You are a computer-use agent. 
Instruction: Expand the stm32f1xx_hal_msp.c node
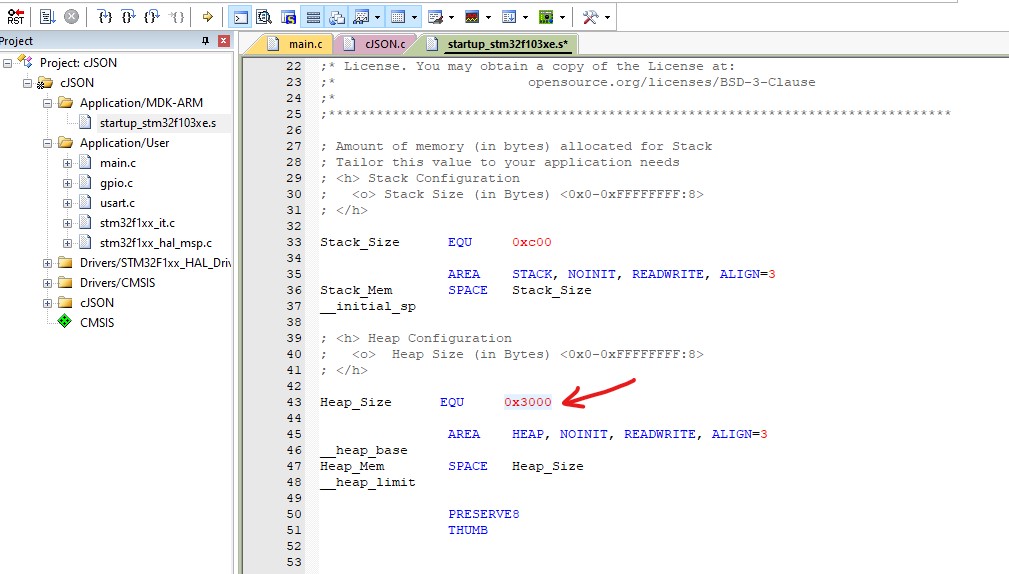tap(67, 243)
